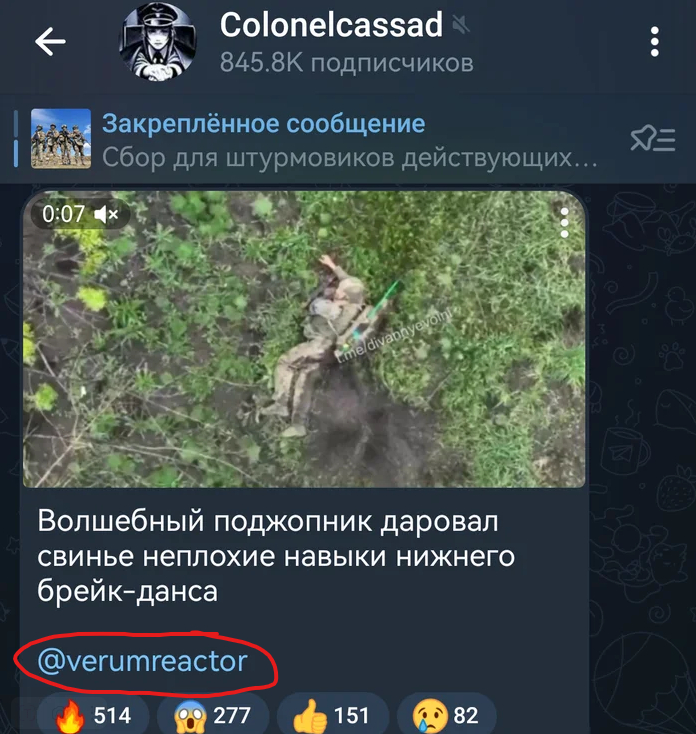
Task: Go back with the left arrow
Action: [50, 42]
